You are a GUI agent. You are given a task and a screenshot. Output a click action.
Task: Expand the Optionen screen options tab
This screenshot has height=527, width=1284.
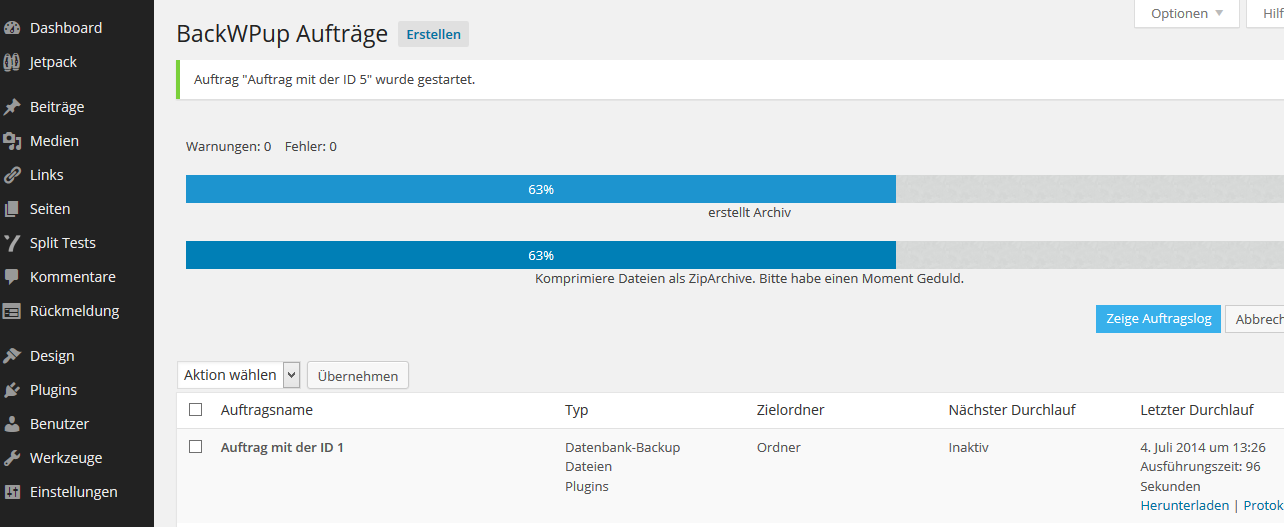coord(1187,14)
